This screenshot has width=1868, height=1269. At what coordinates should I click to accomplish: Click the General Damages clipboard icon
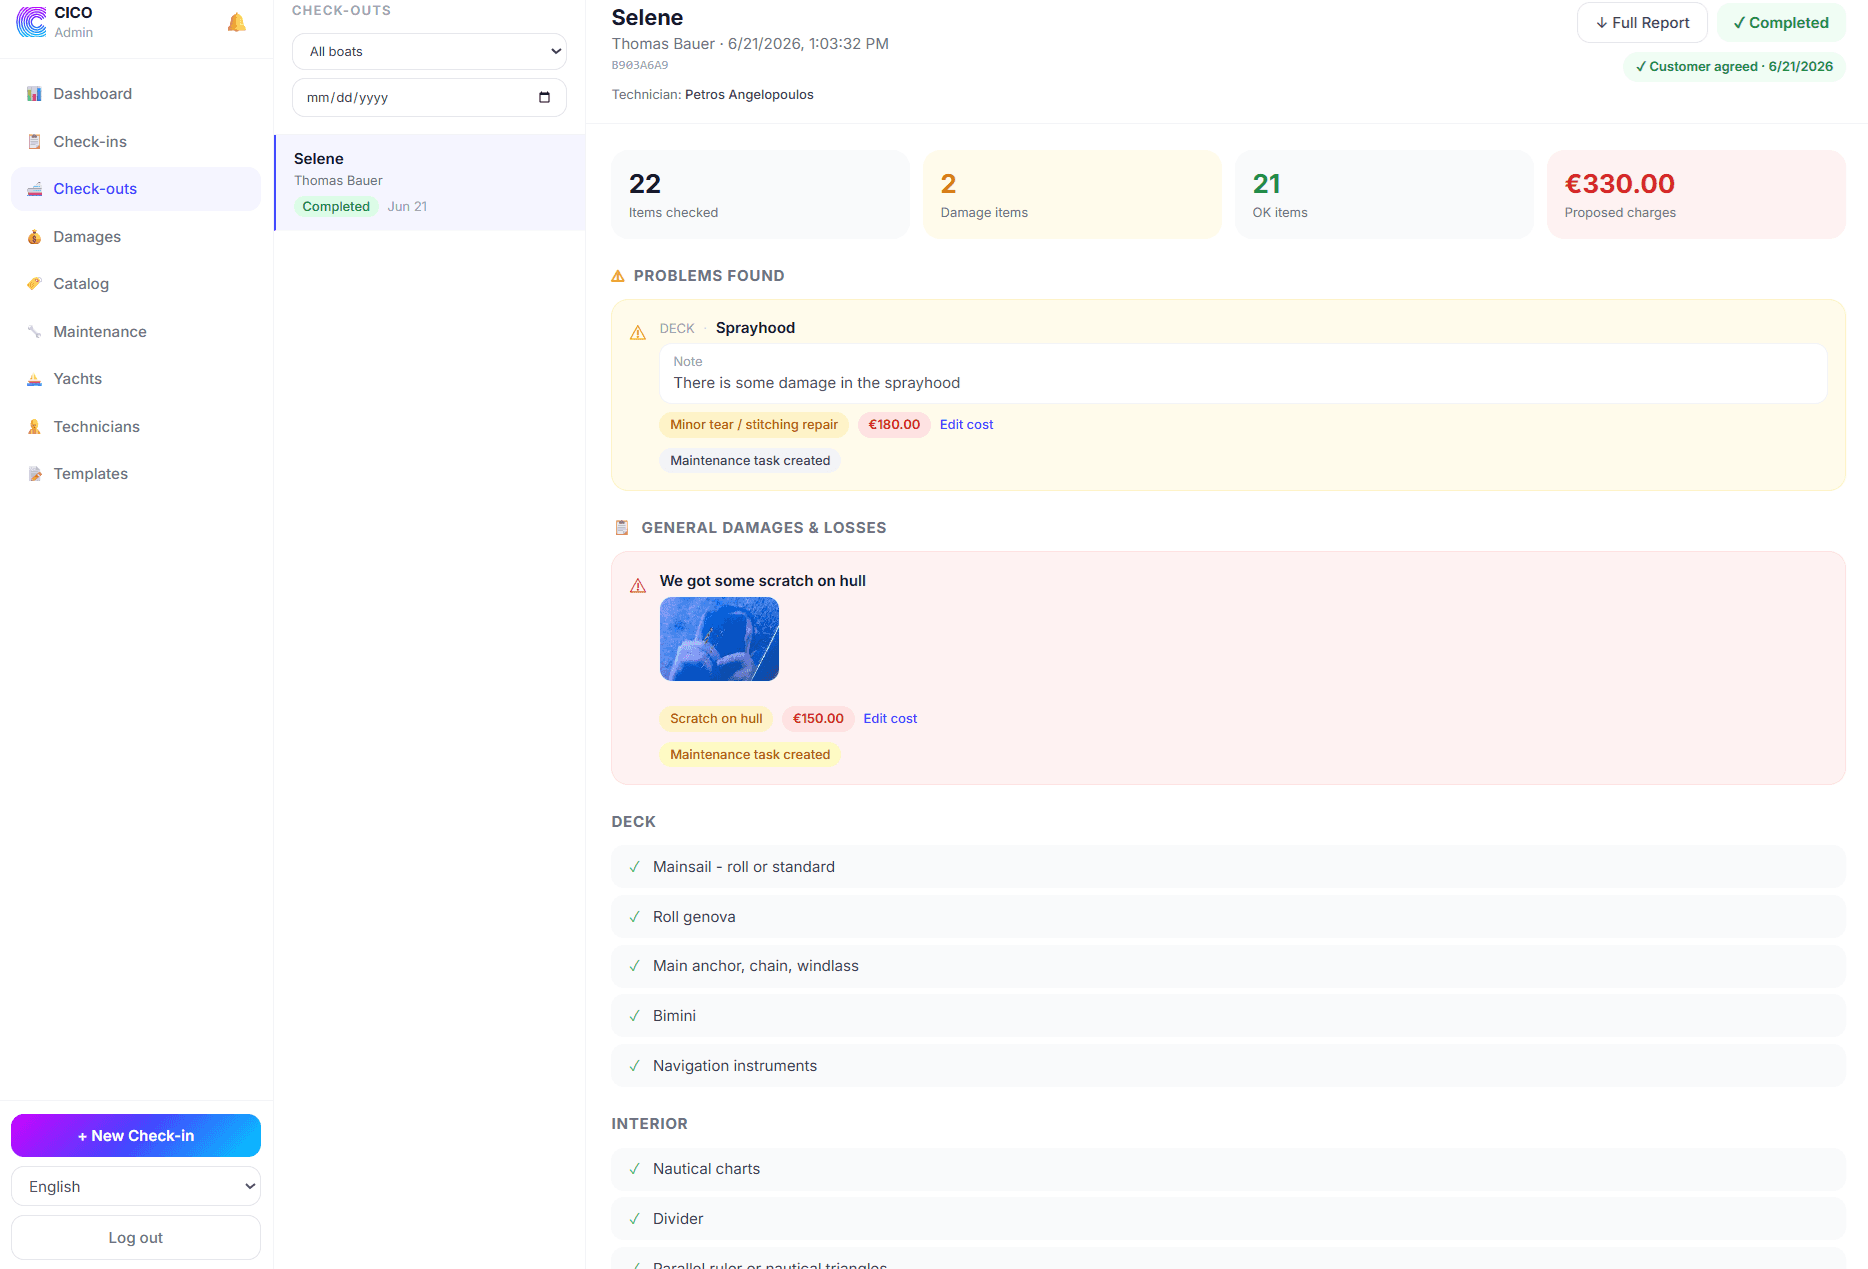(x=621, y=528)
